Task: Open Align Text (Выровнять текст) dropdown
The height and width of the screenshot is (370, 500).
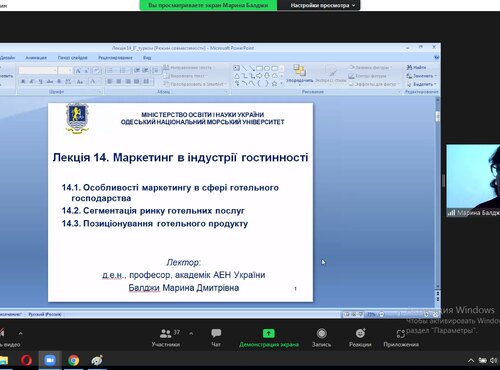Action: click(x=185, y=76)
